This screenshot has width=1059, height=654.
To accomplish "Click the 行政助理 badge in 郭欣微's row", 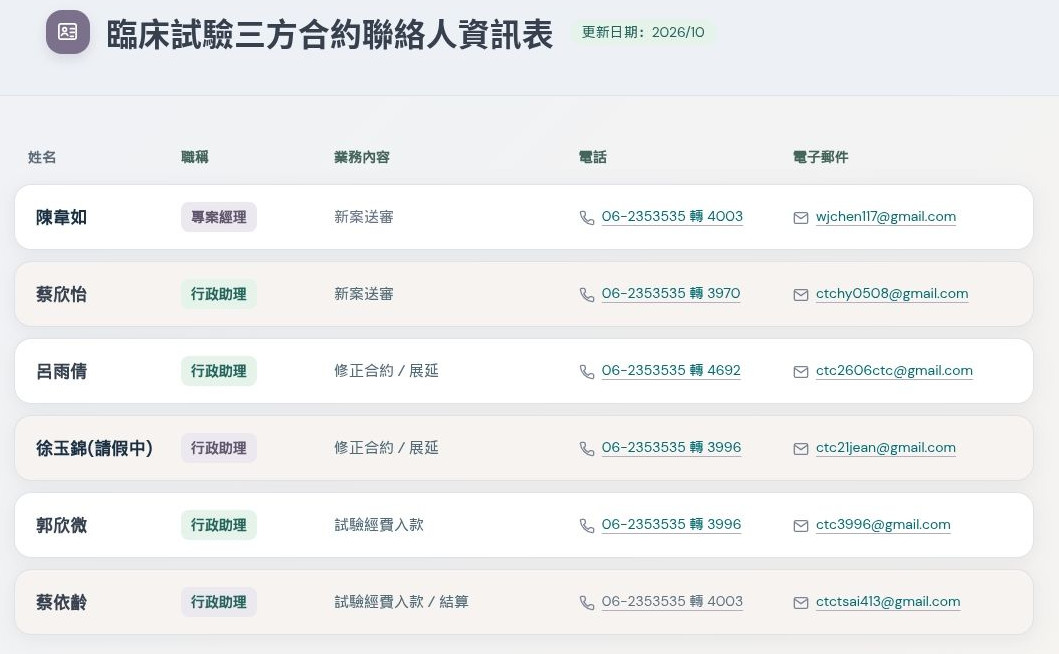I will (x=219, y=525).
